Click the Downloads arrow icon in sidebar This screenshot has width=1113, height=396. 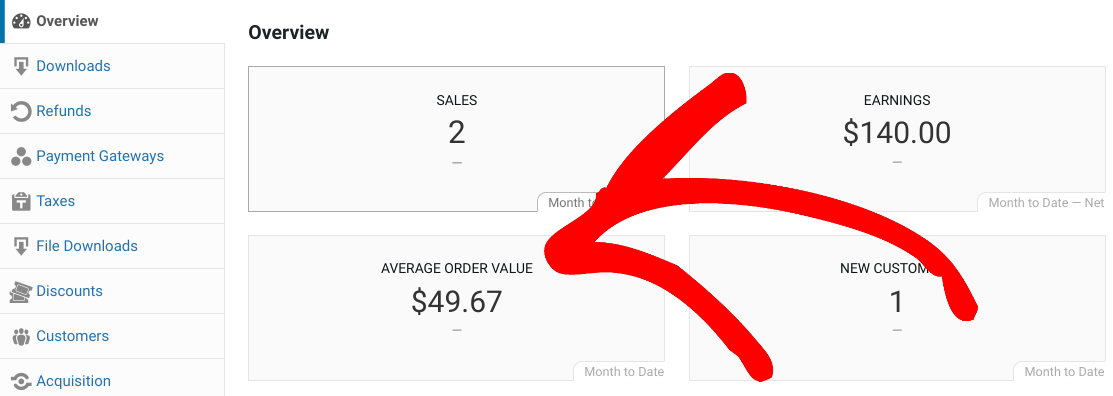point(21,66)
